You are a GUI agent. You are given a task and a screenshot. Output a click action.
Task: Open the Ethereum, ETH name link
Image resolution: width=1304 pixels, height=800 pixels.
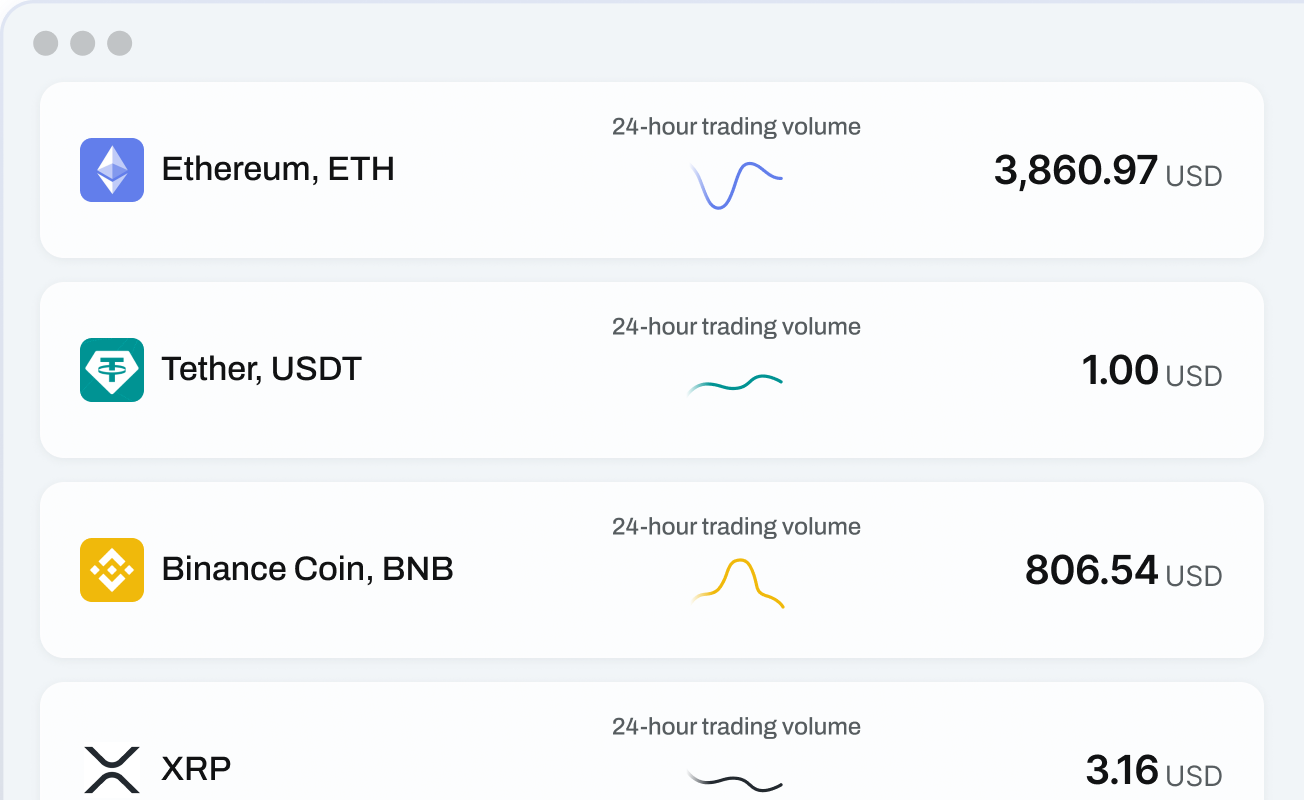point(278,169)
